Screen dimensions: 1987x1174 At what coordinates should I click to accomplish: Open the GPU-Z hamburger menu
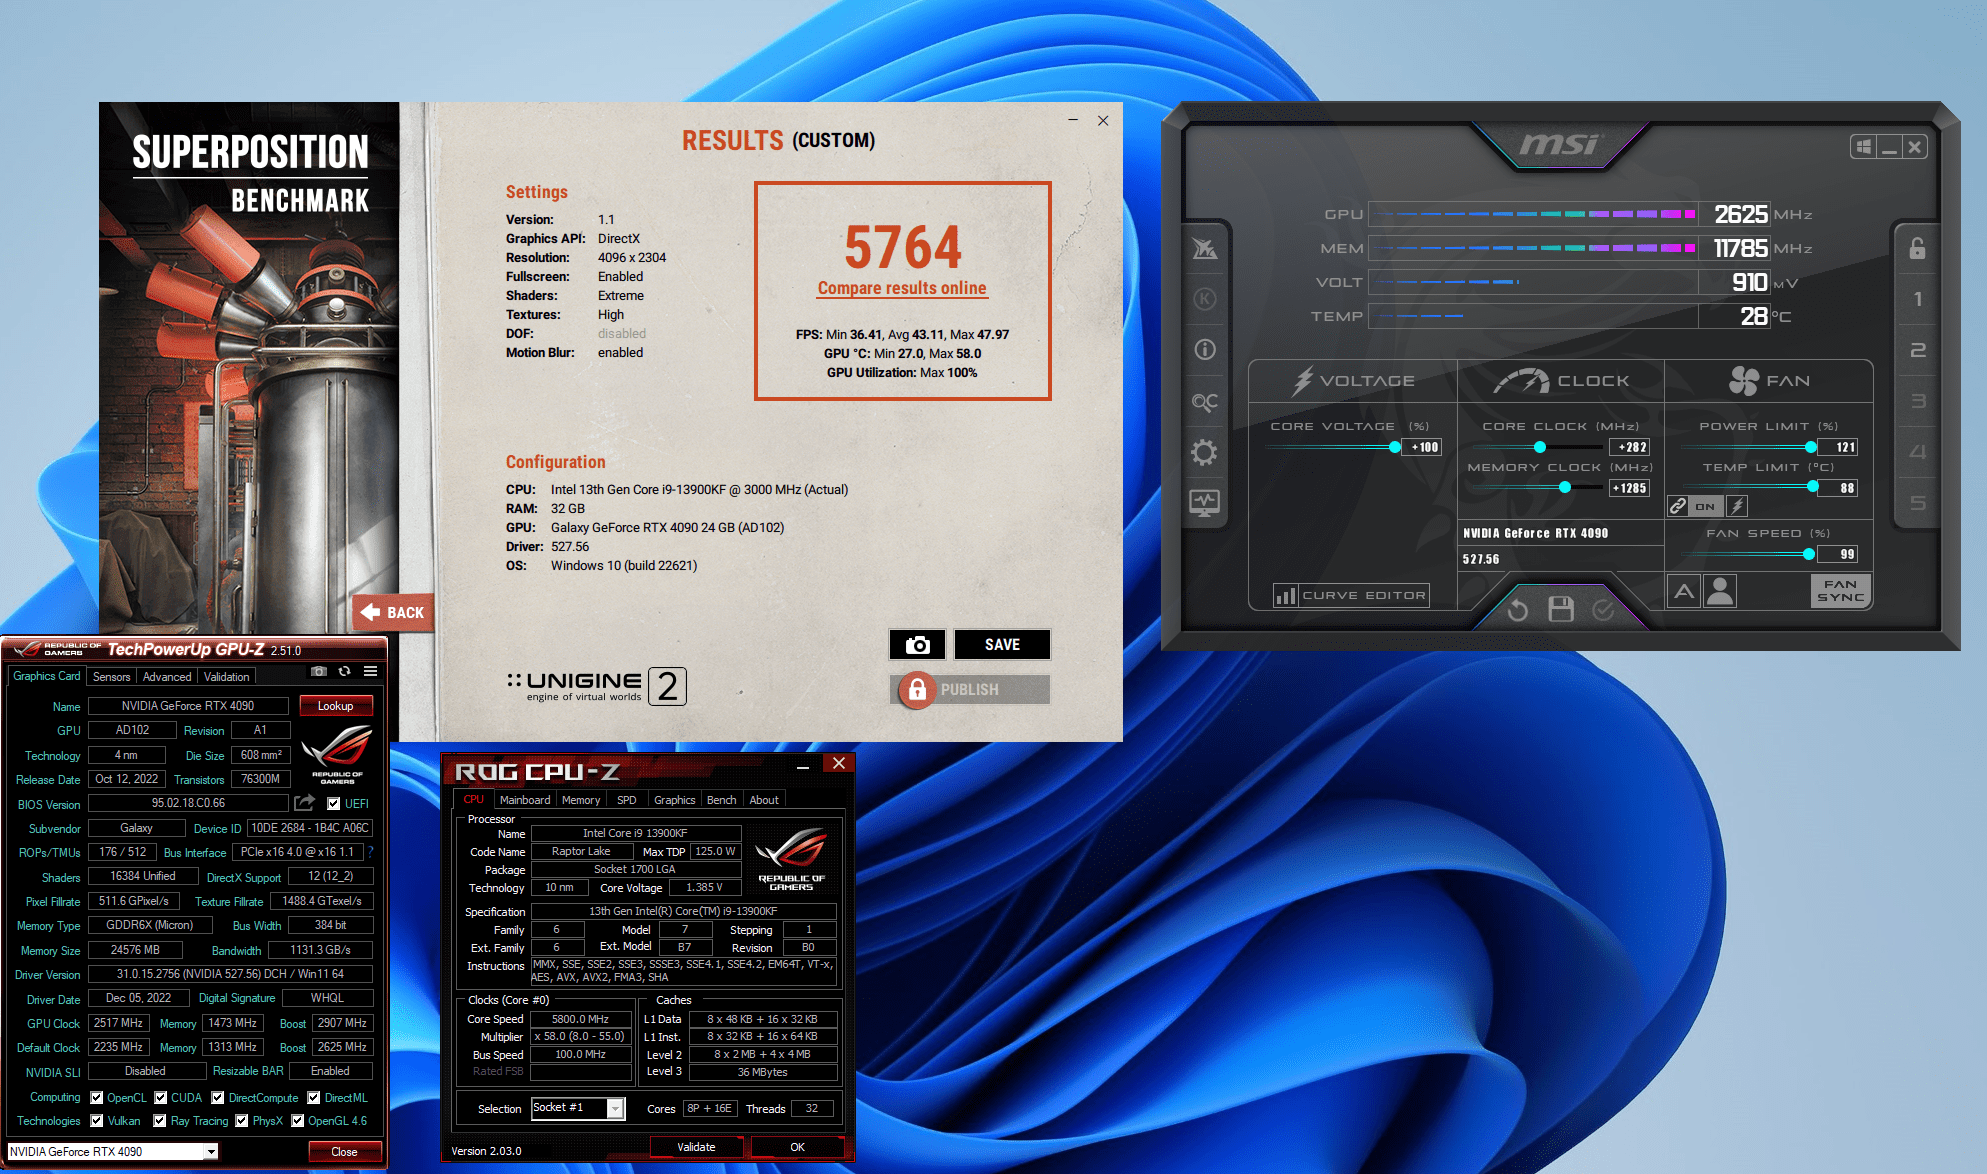pos(370,672)
